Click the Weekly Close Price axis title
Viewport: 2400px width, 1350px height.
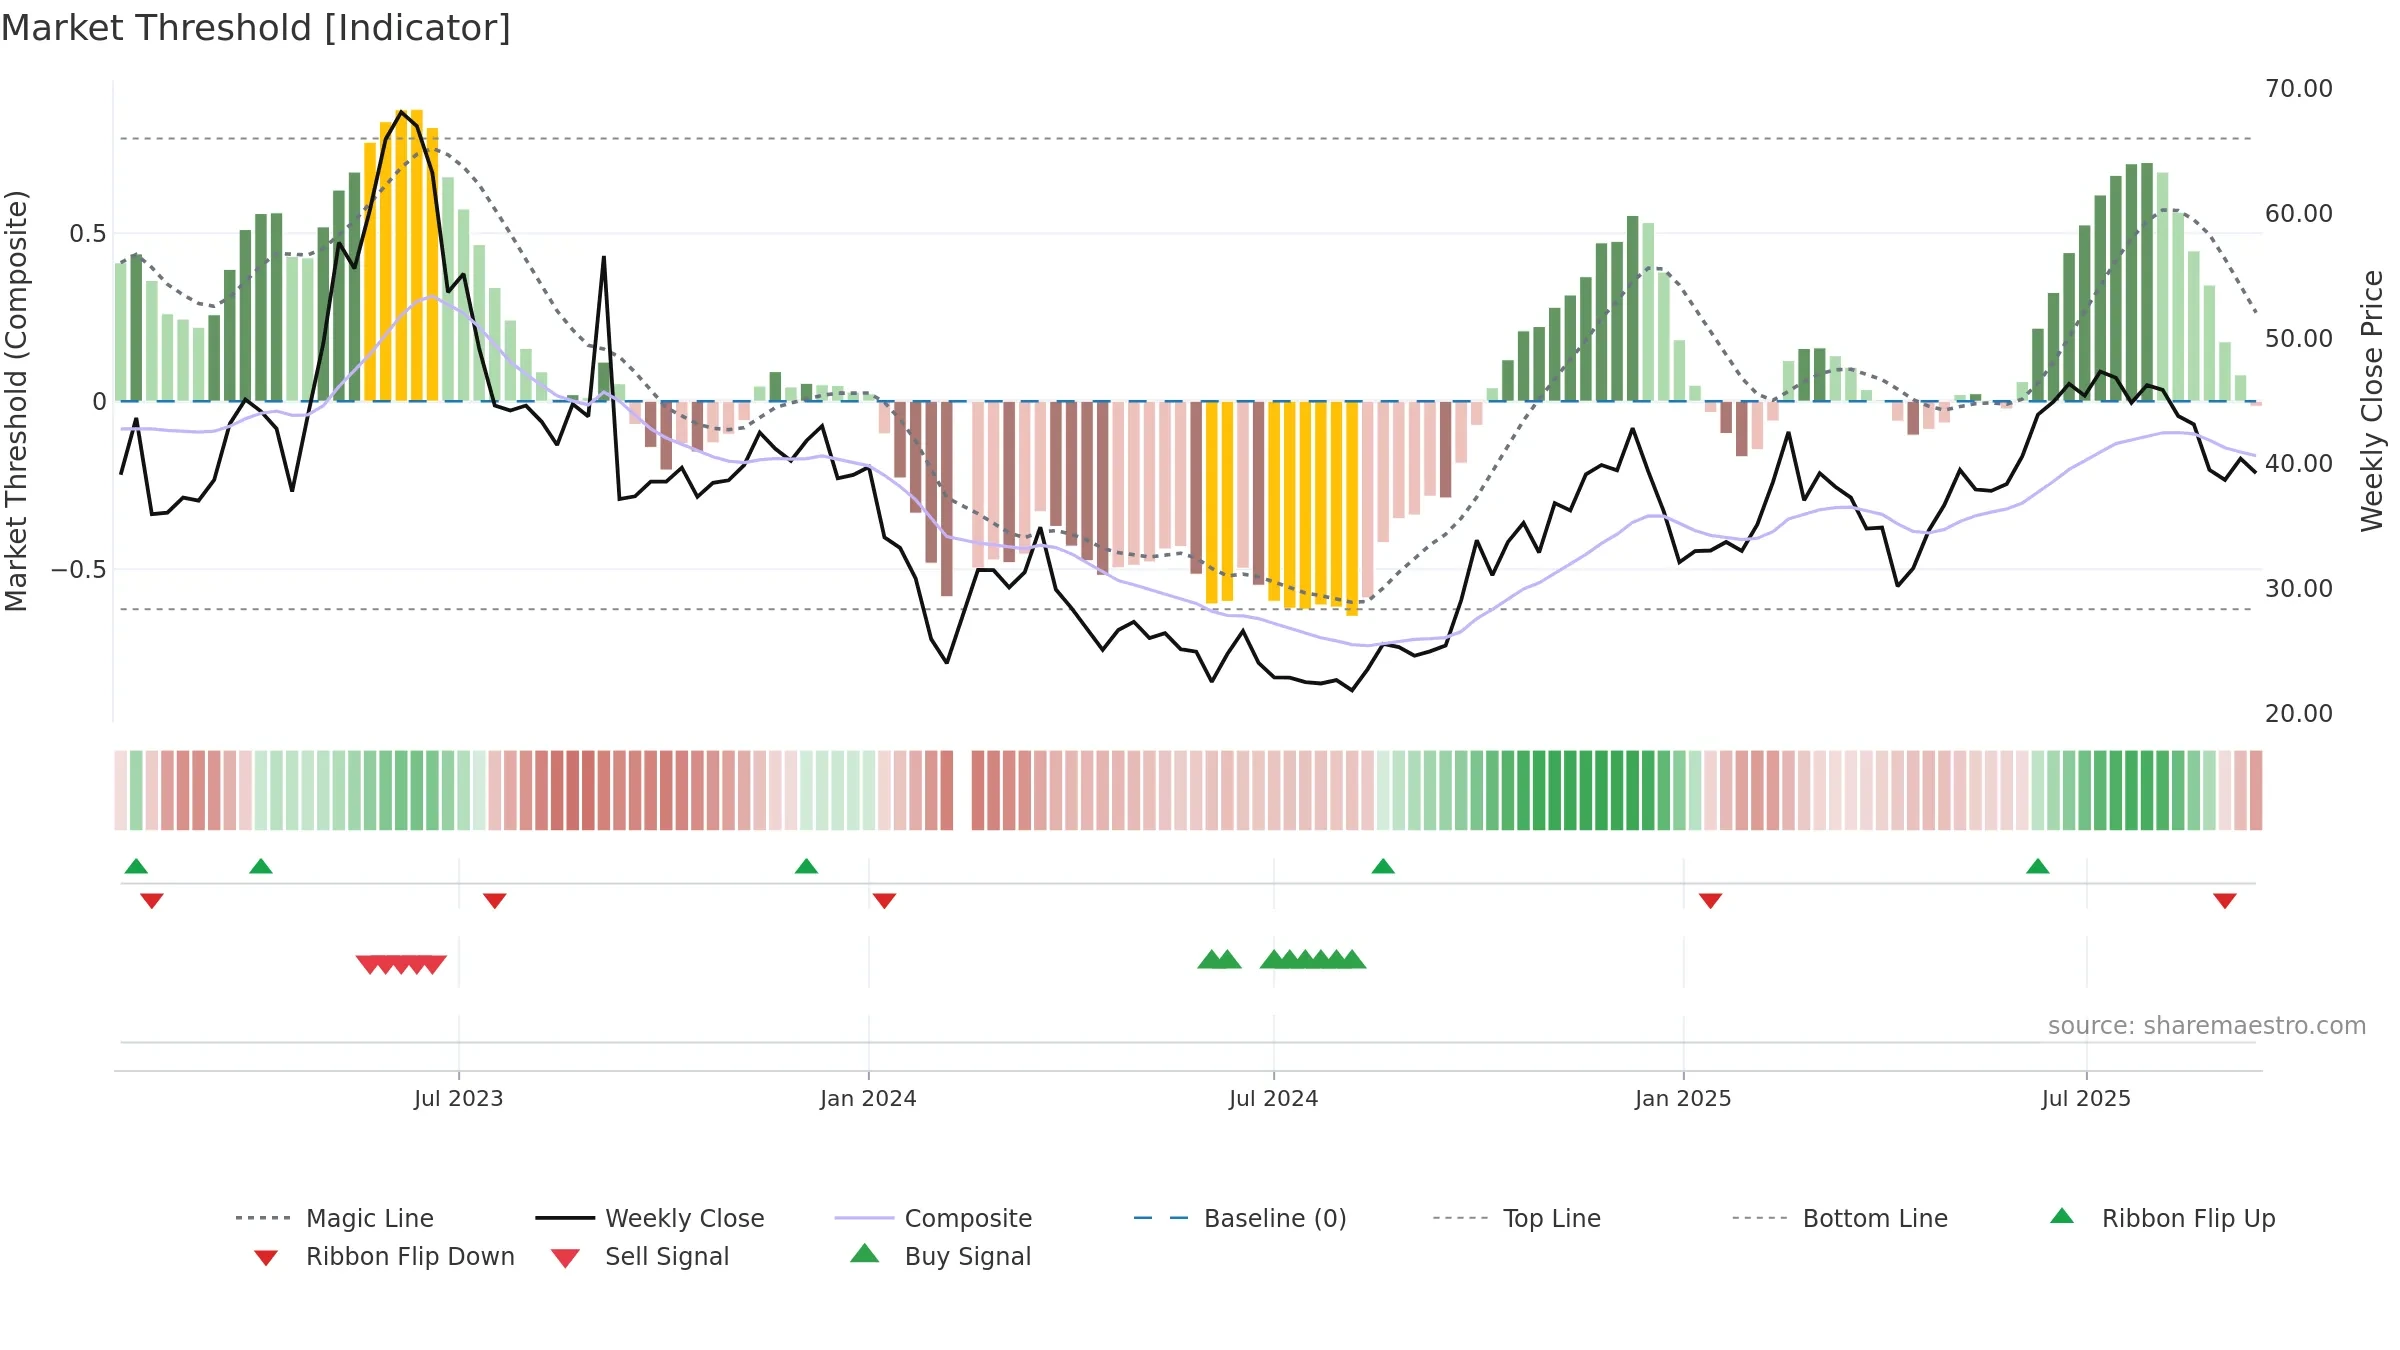pos(2373,401)
